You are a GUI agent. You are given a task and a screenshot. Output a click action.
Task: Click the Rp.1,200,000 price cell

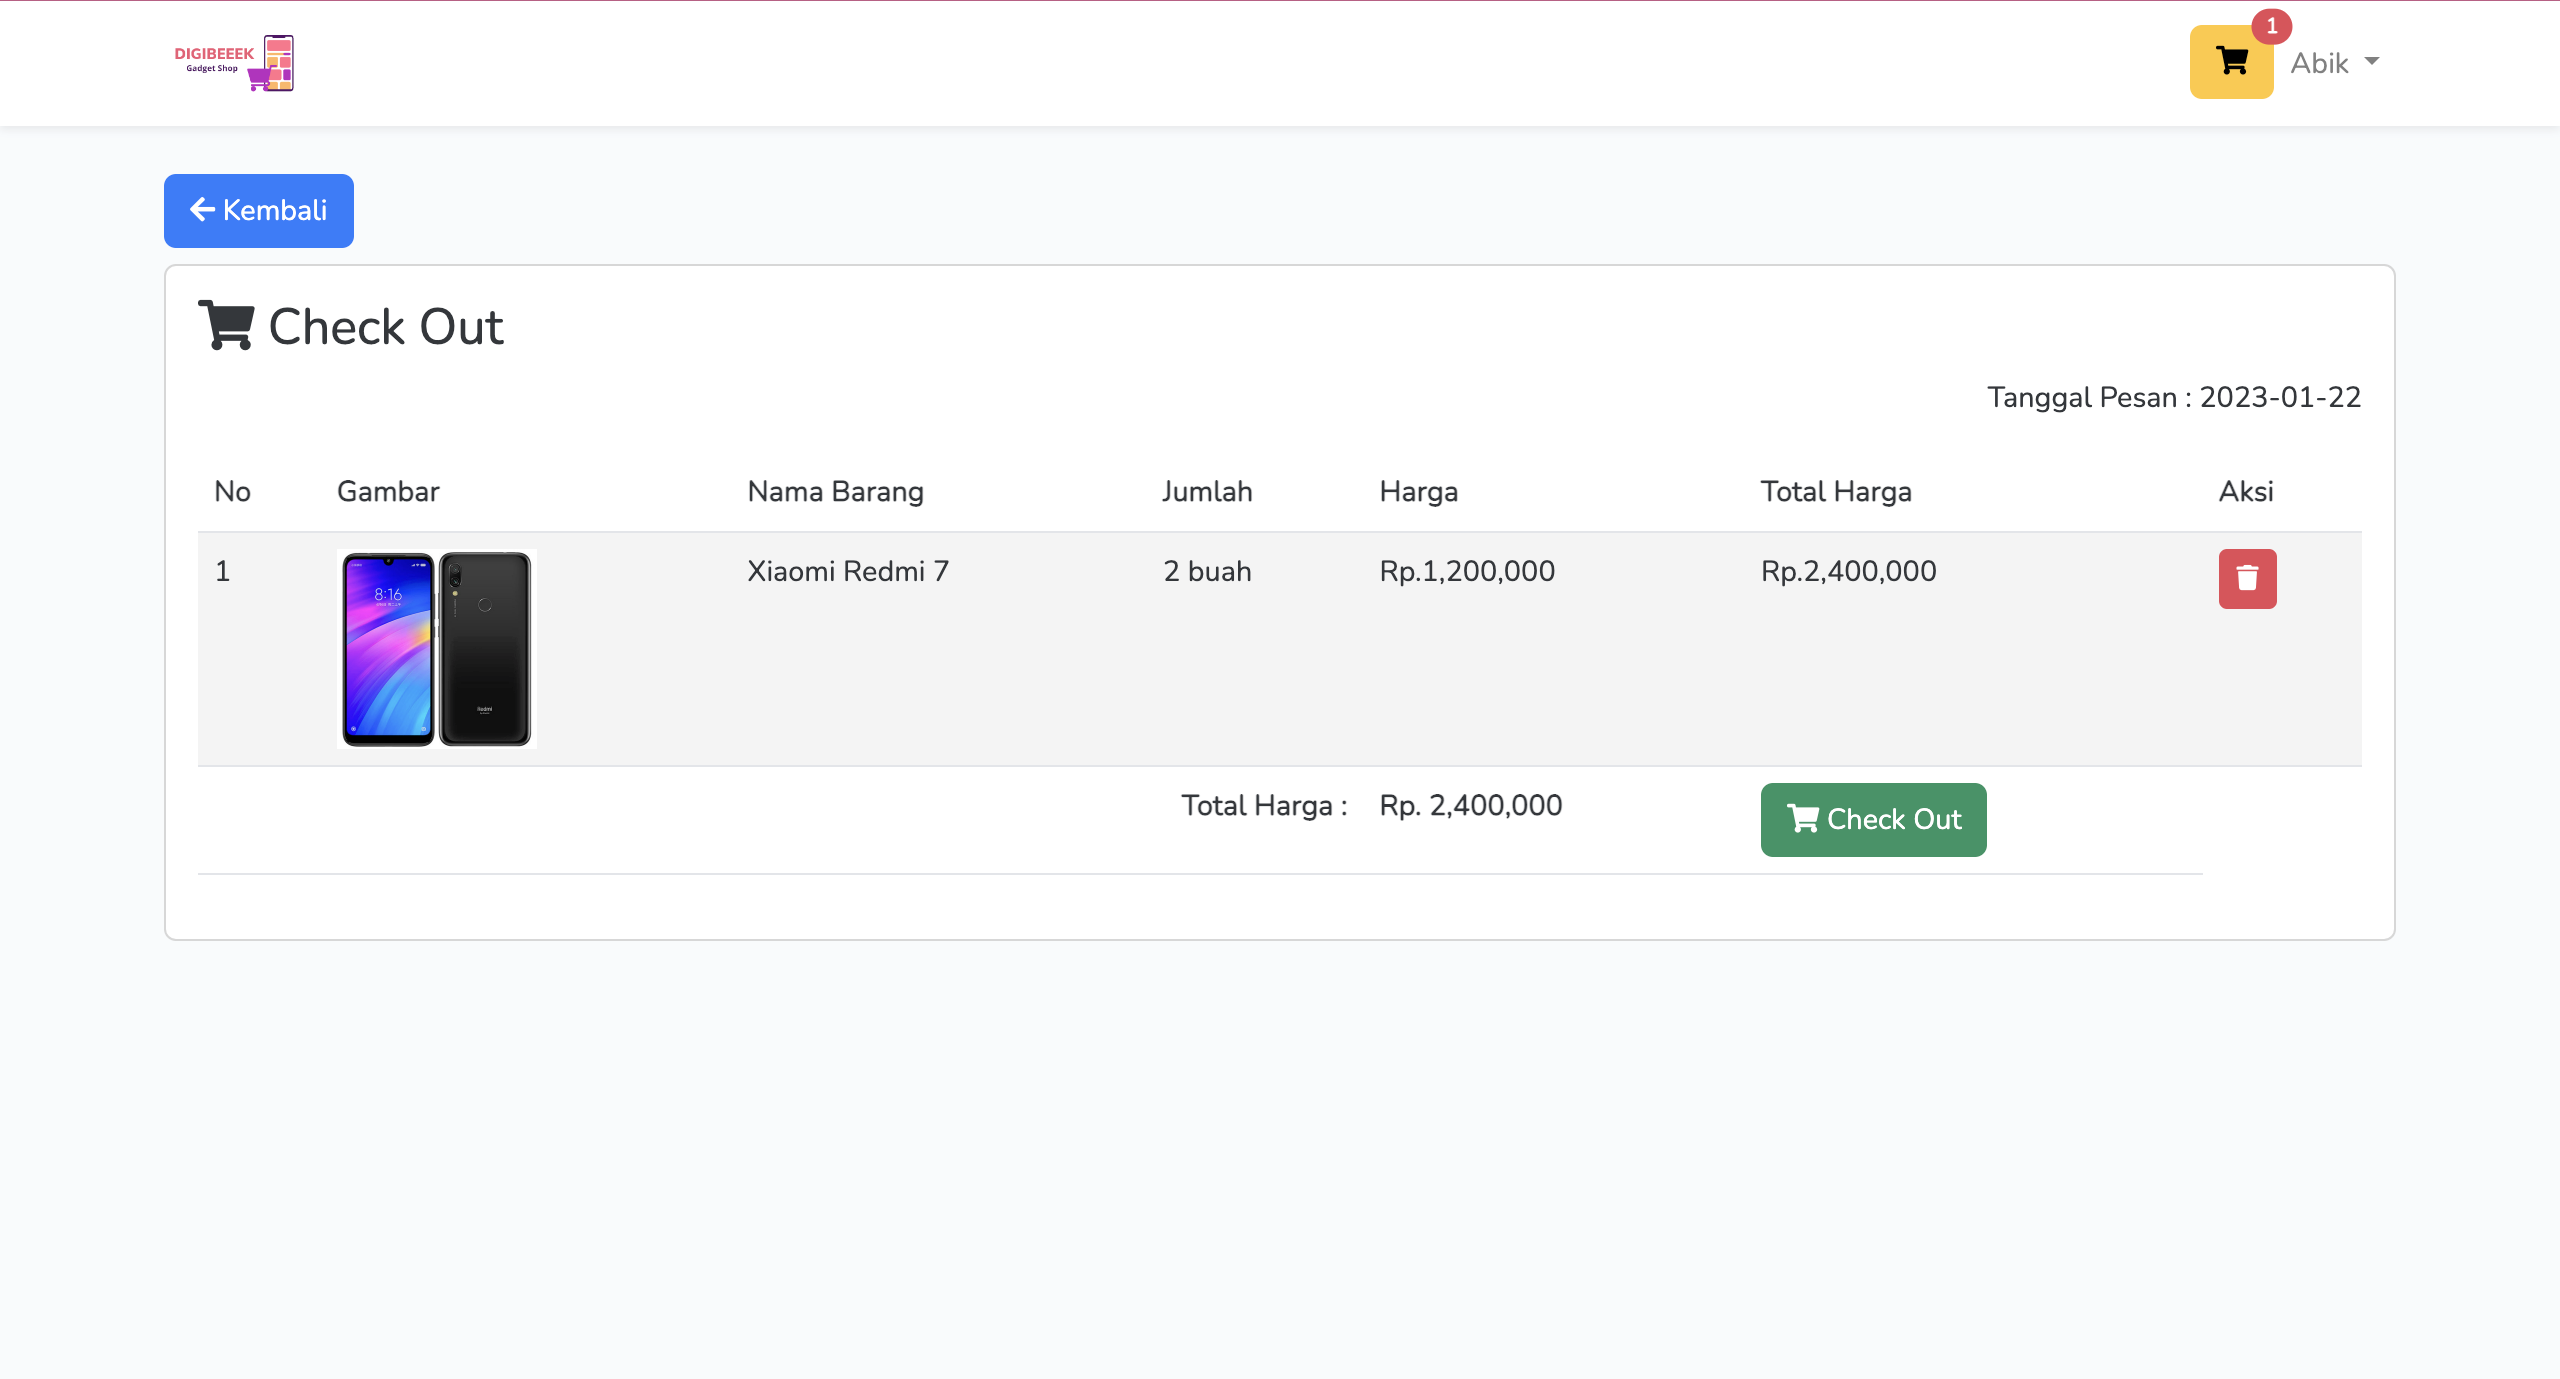1467,572
